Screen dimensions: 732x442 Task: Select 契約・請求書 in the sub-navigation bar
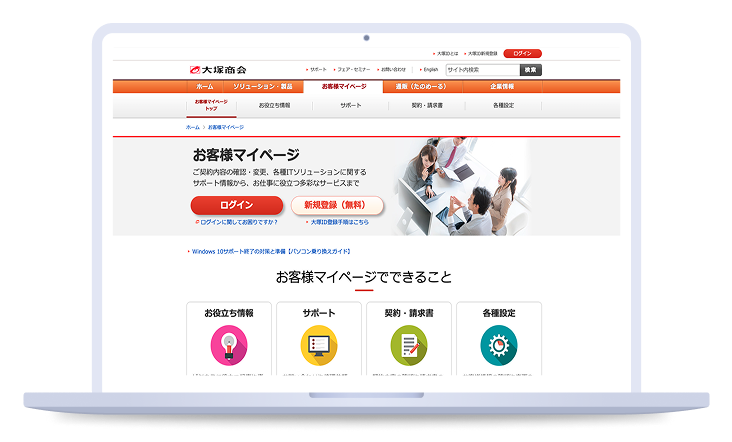pos(427,105)
